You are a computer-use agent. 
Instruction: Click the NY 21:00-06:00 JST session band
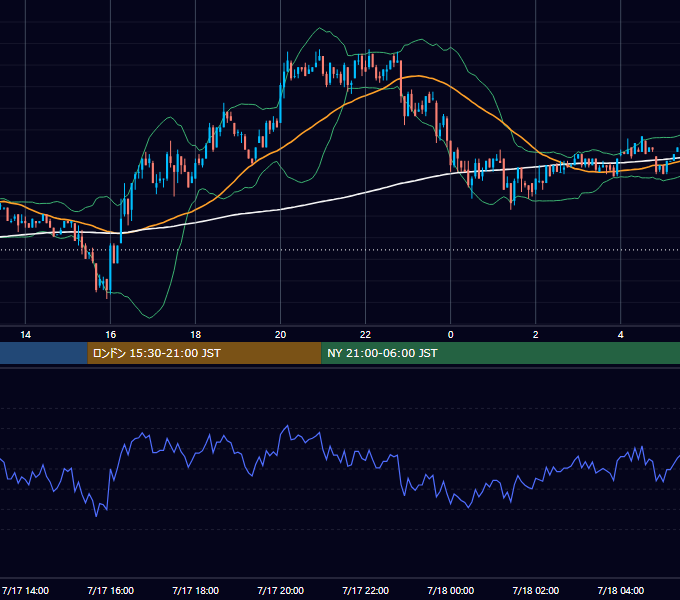500,353
